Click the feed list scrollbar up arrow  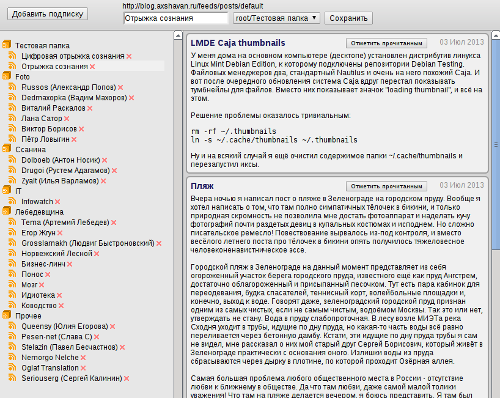coord(178,35)
